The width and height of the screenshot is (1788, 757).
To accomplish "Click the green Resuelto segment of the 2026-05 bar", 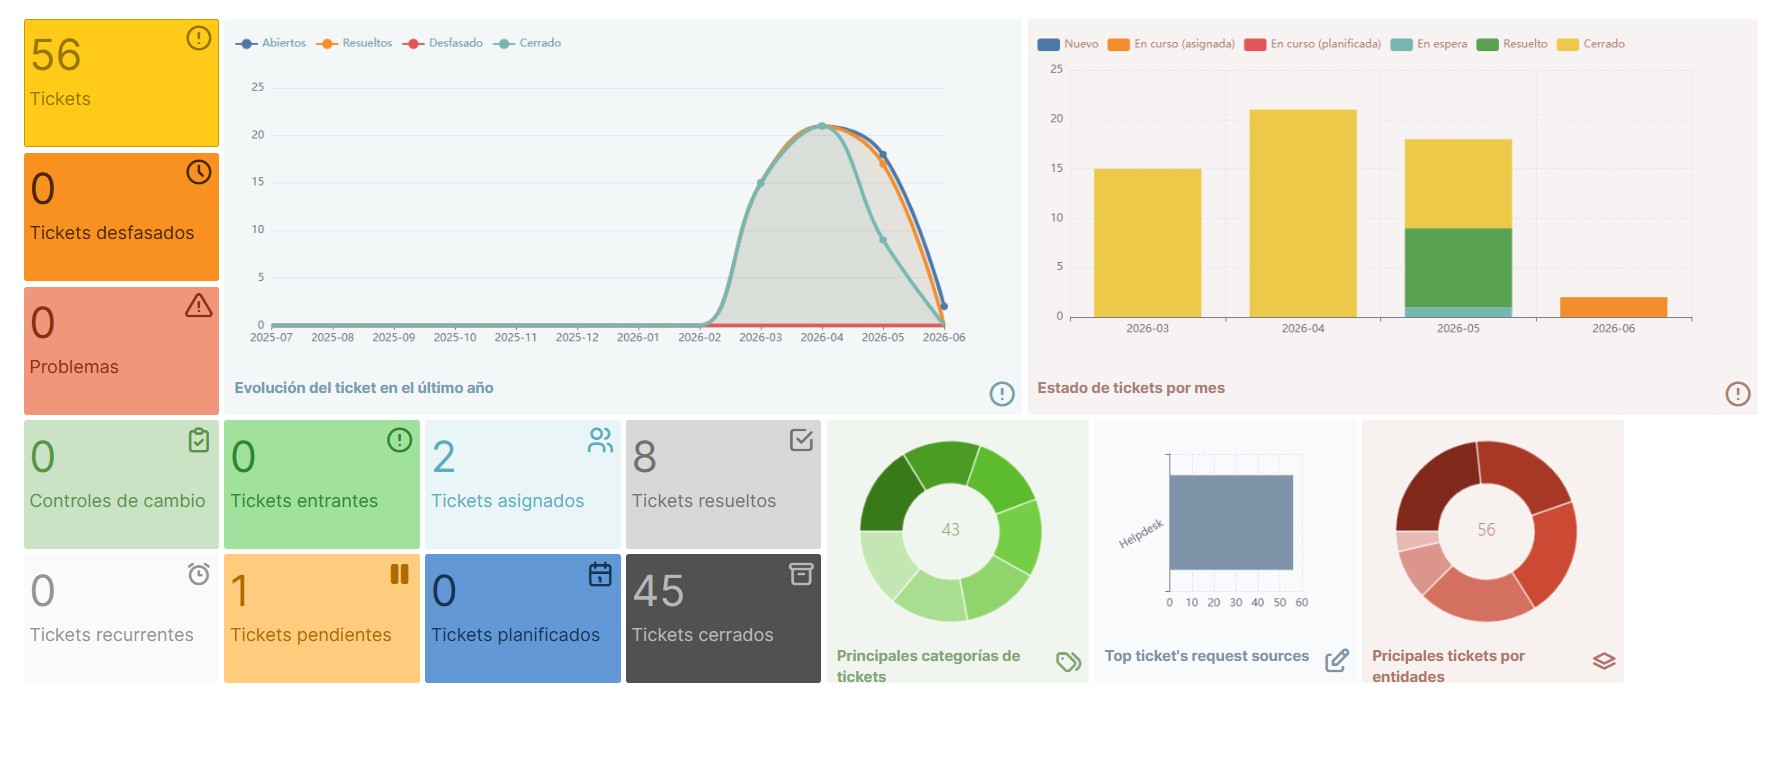I will pos(1458,268).
